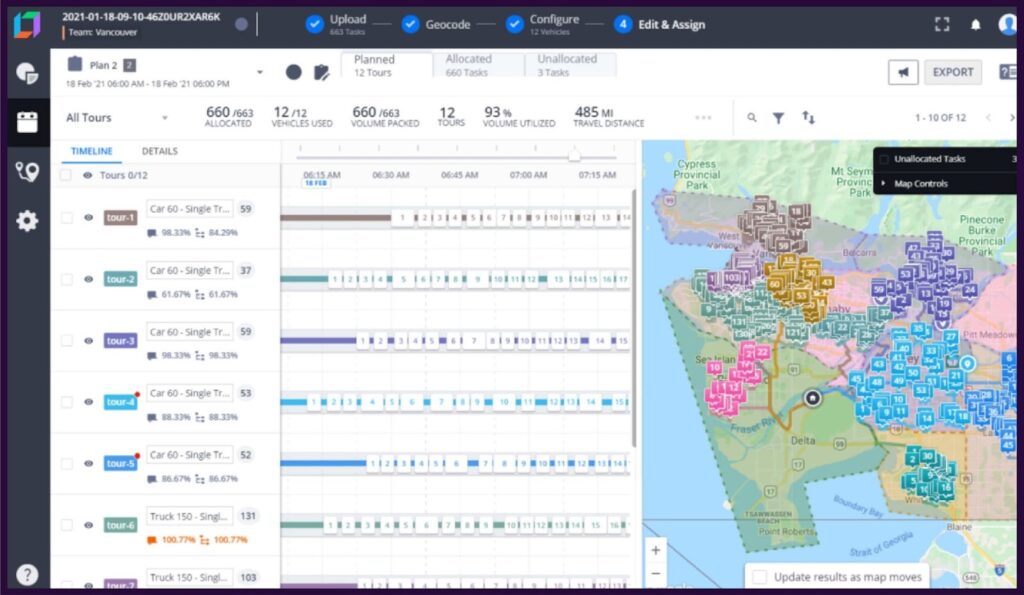Click the EXPORT button
1024x595 pixels.
[951, 72]
